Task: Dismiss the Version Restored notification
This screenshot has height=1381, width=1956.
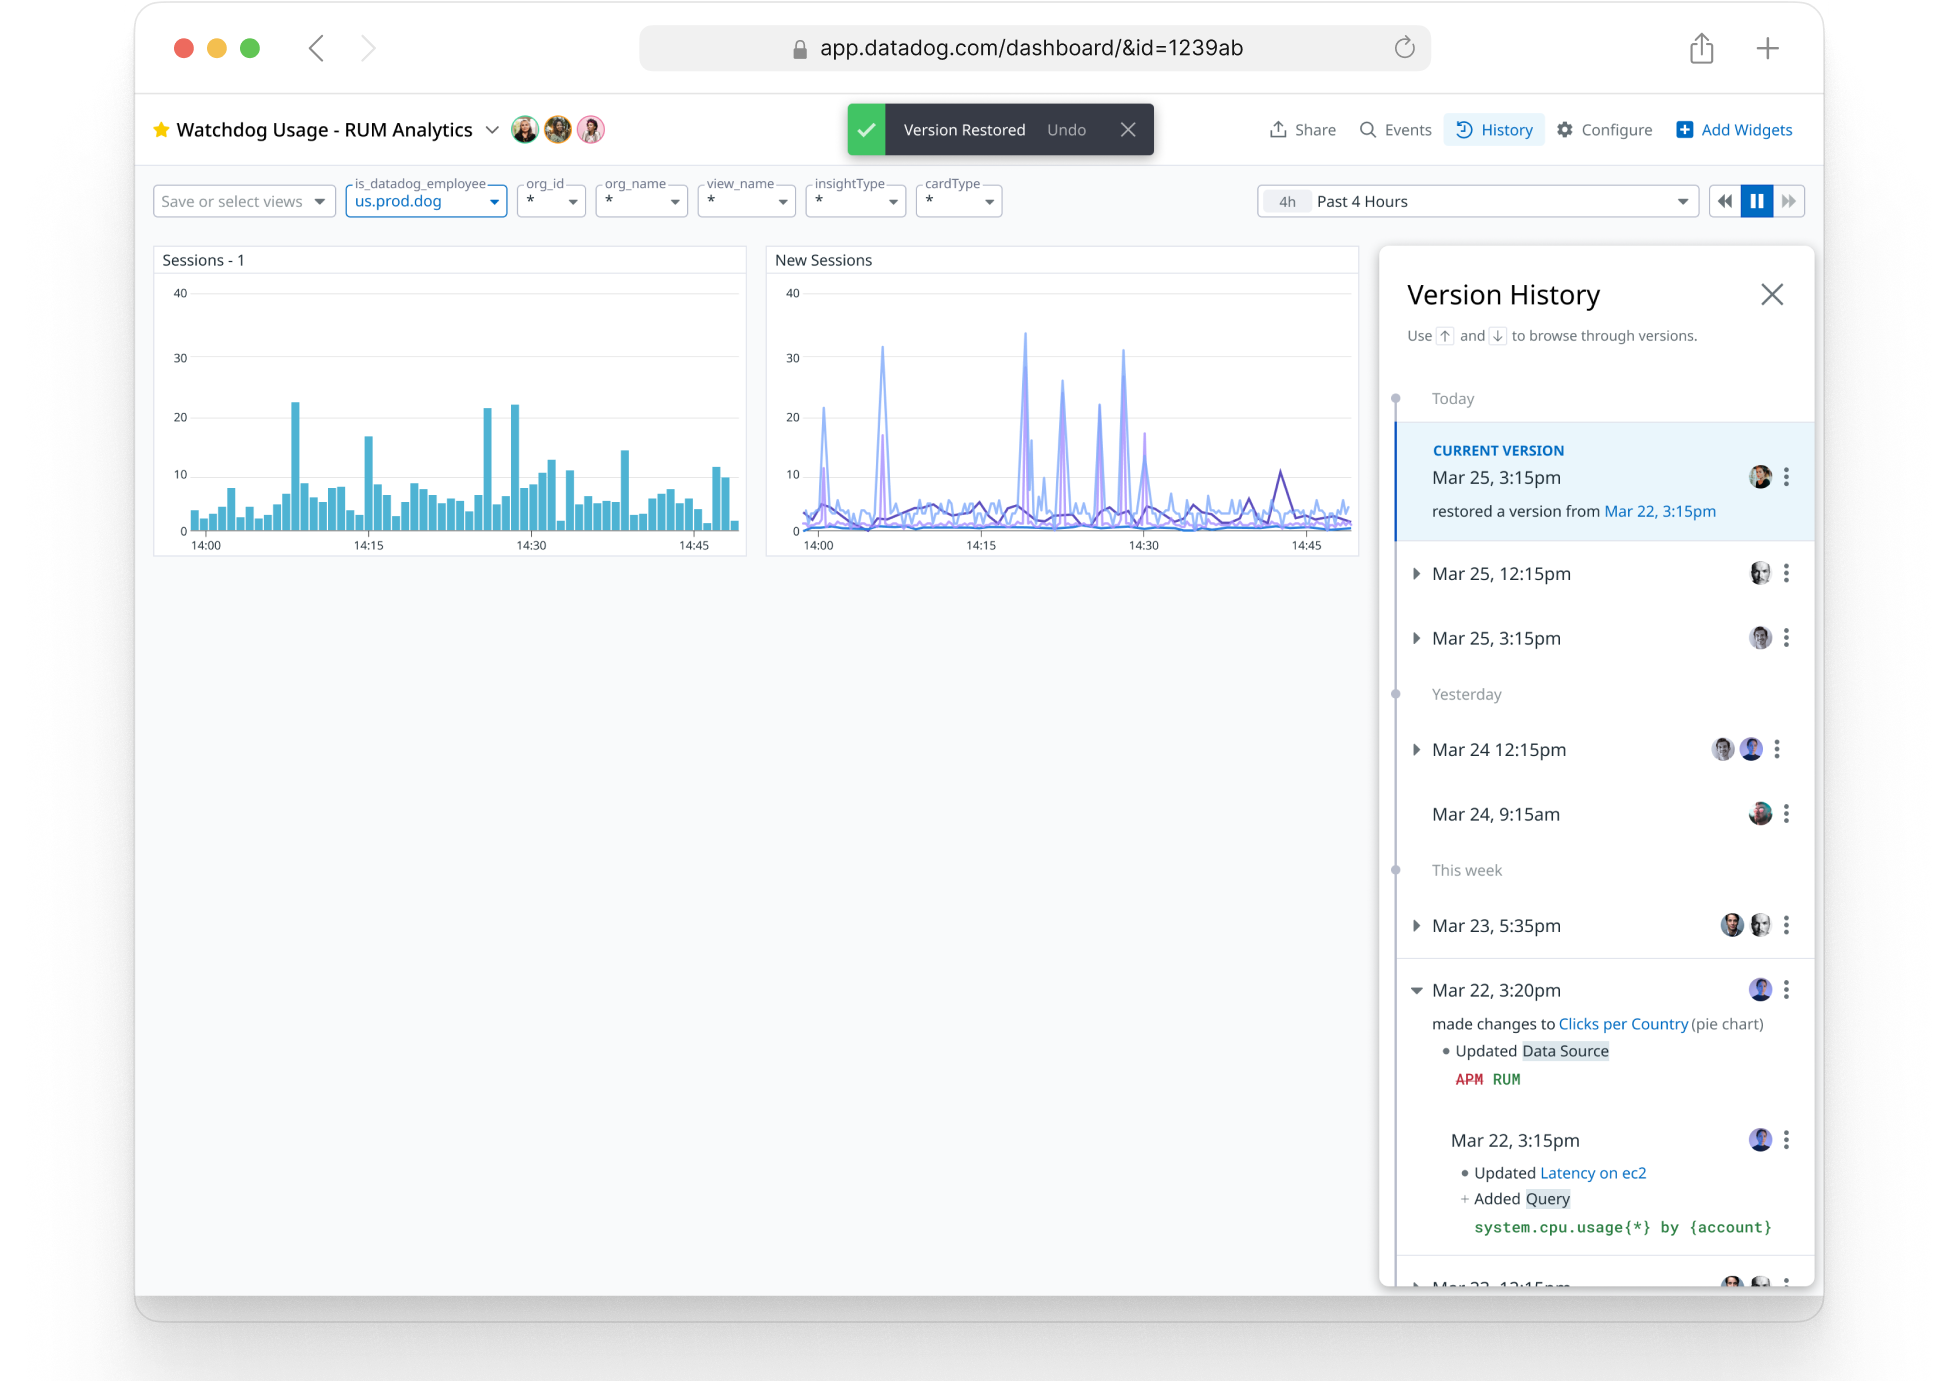Action: (x=1128, y=130)
